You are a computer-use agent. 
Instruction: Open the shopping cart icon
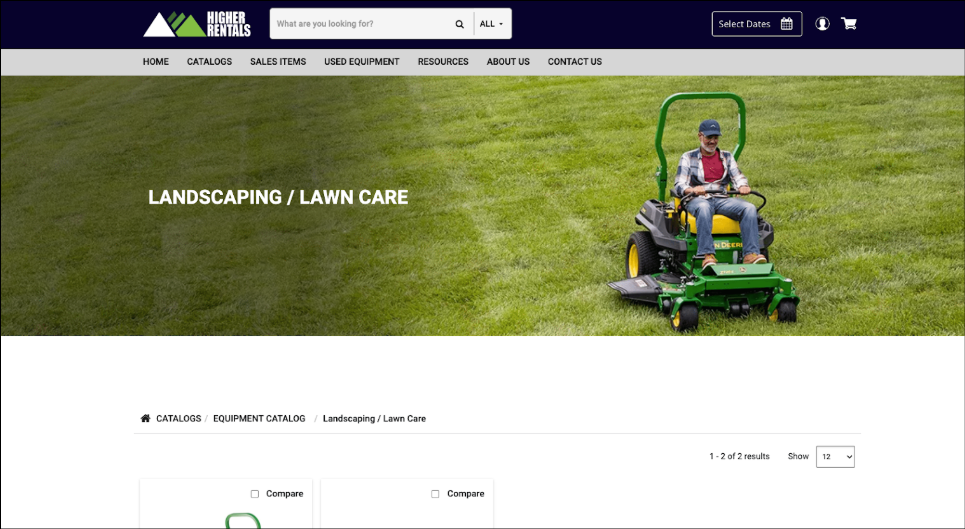pyautogui.click(x=849, y=23)
